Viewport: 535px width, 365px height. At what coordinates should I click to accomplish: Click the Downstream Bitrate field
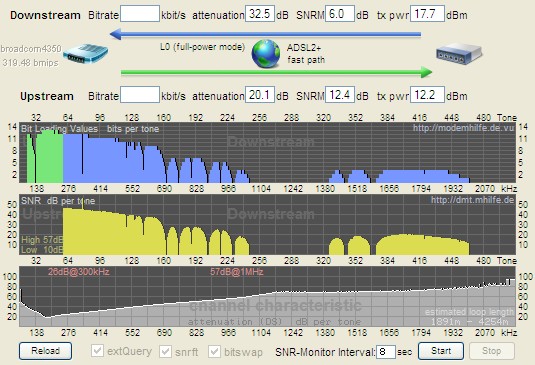(x=140, y=14)
